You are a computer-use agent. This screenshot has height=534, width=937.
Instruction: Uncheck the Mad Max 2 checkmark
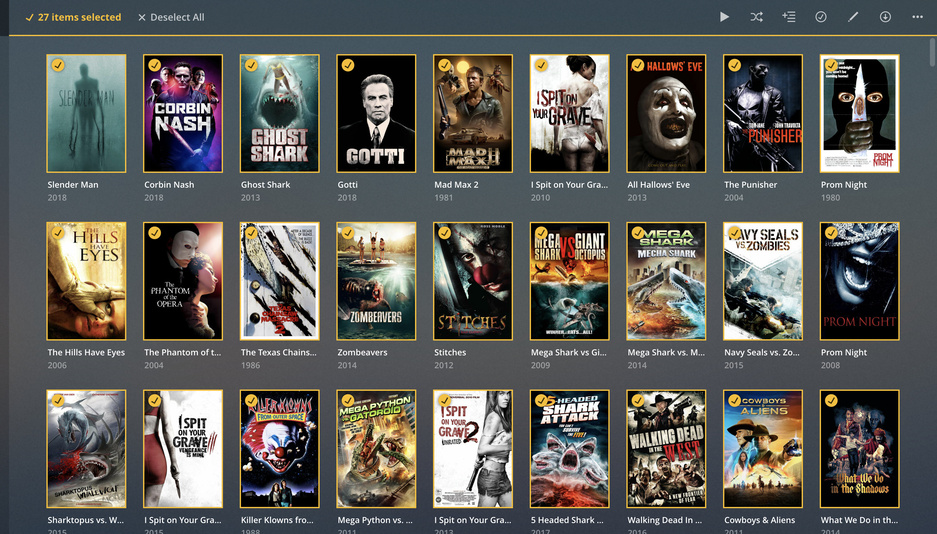445,65
